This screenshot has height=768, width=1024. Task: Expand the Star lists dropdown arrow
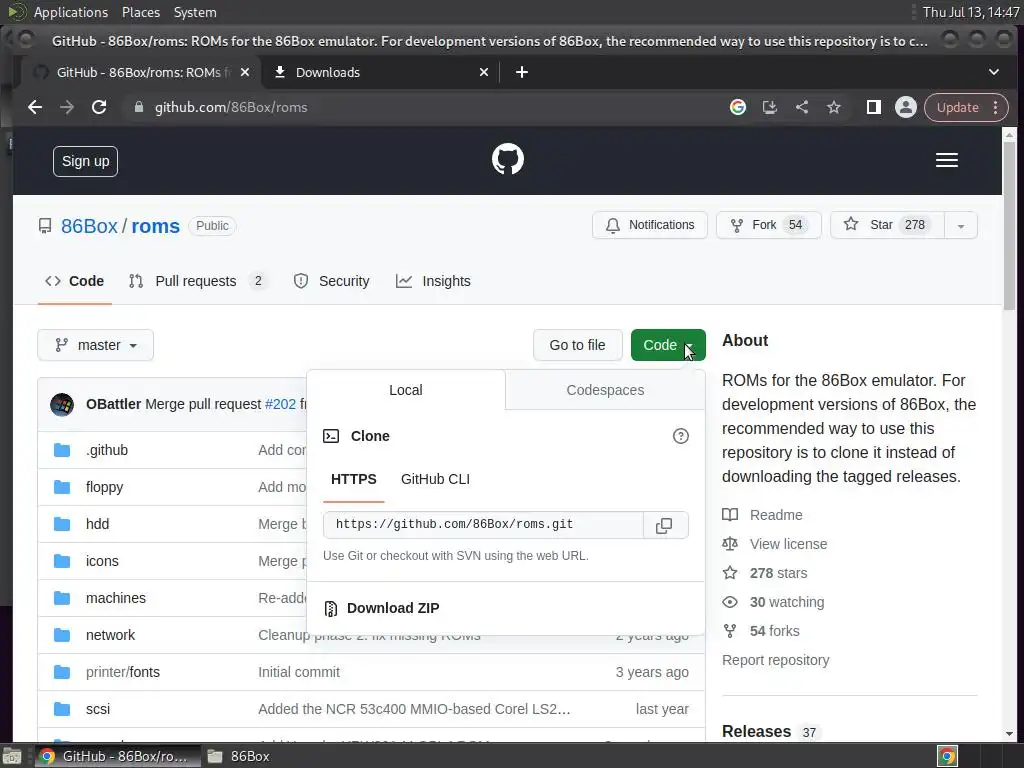click(961, 225)
